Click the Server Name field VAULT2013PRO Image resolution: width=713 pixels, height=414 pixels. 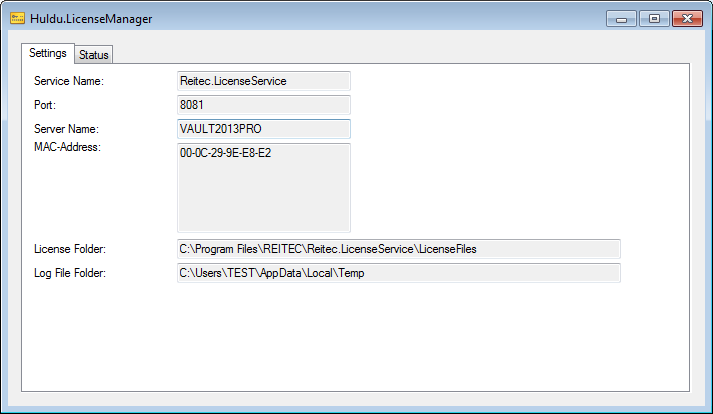point(263,129)
